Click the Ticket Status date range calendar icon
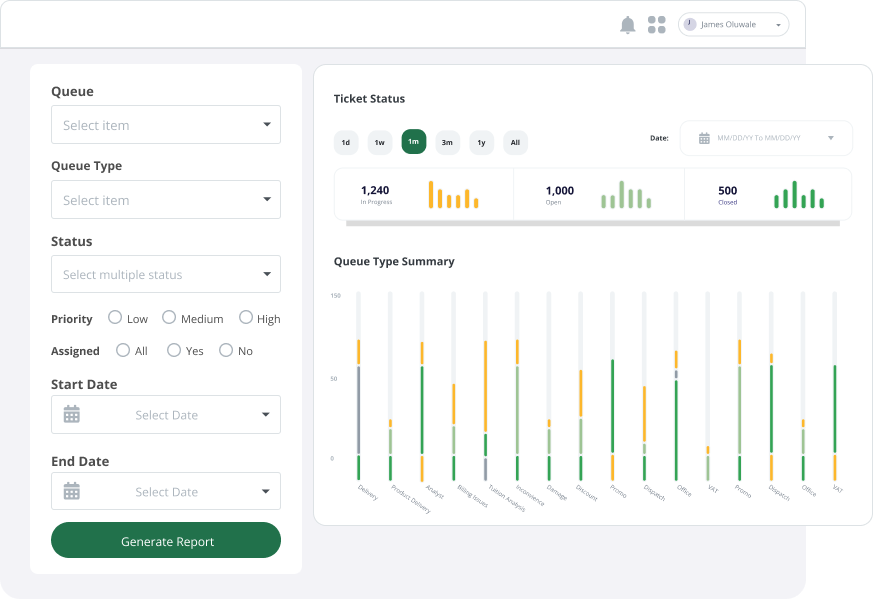Image resolution: width=874 pixels, height=599 pixels. coord(704,138)
